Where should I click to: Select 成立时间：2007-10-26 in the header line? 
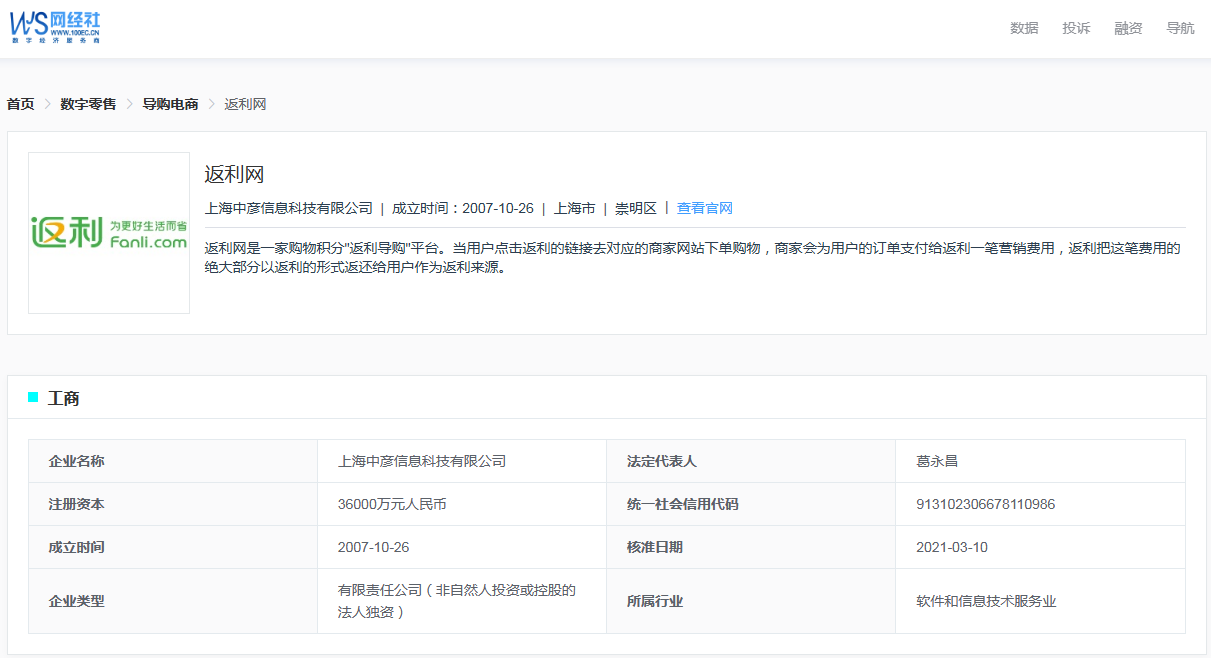tap(463, 208)
